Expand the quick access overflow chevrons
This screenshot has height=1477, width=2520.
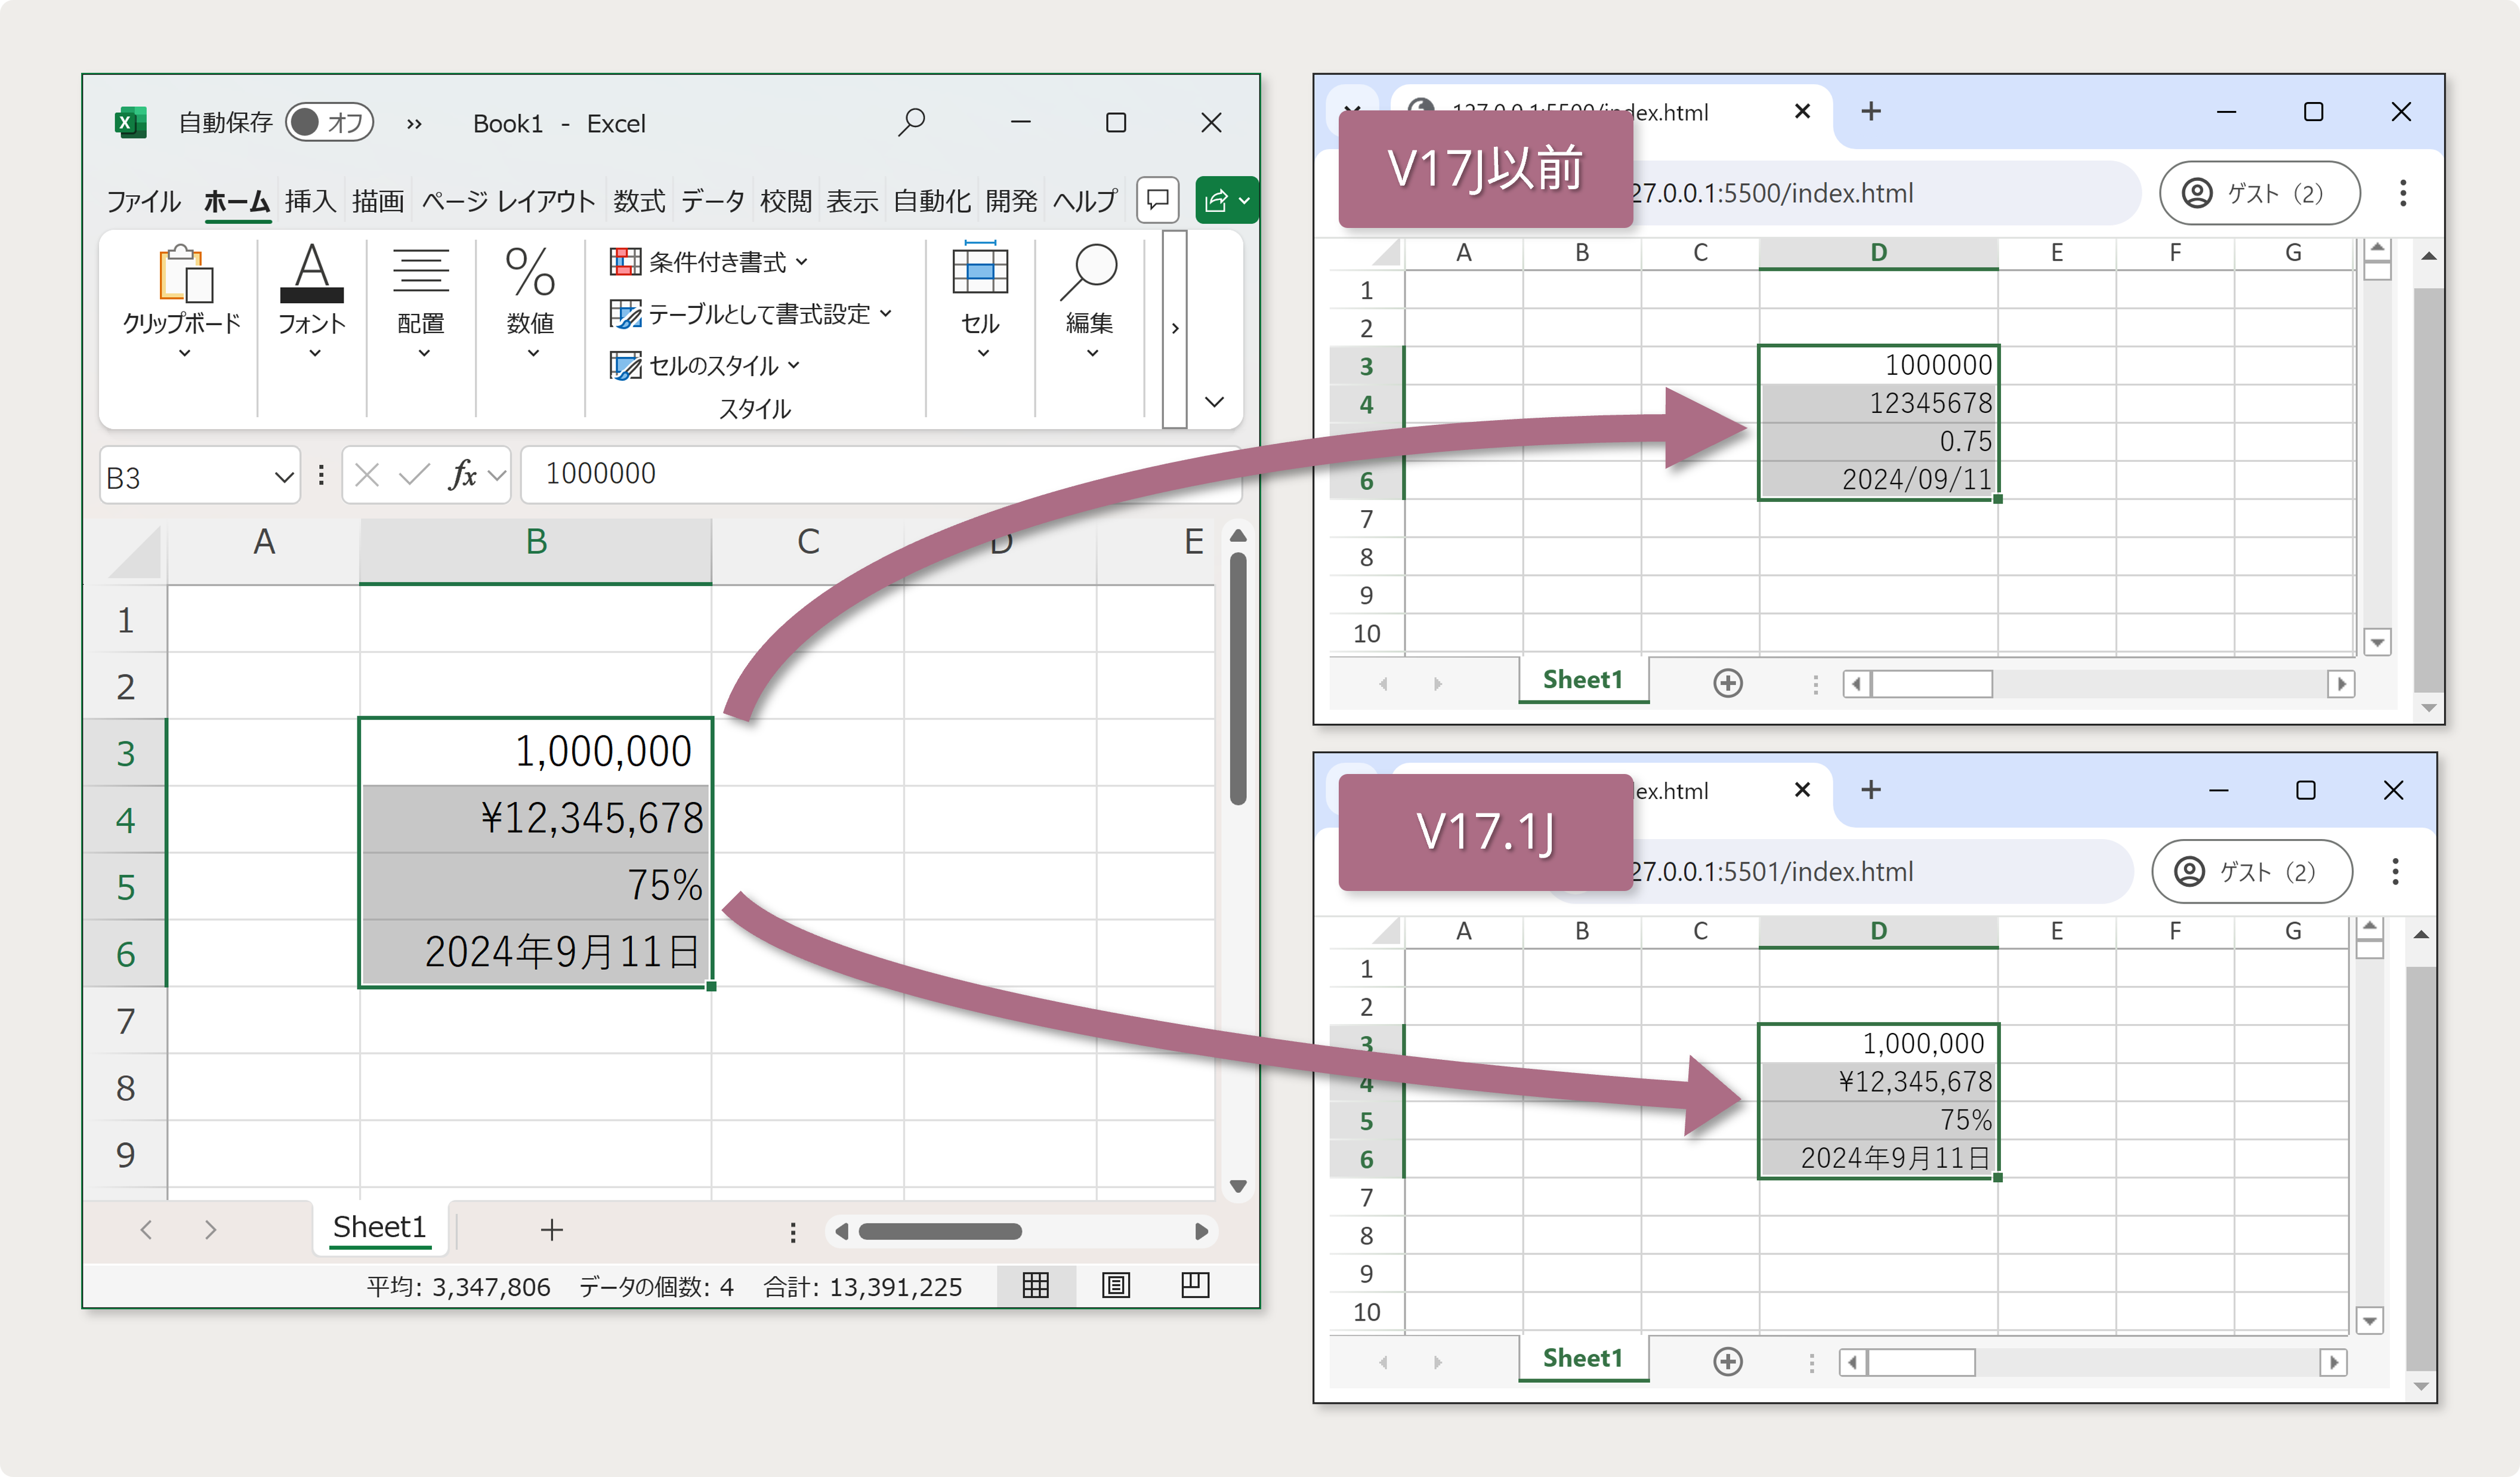click(x=414, y=124)
